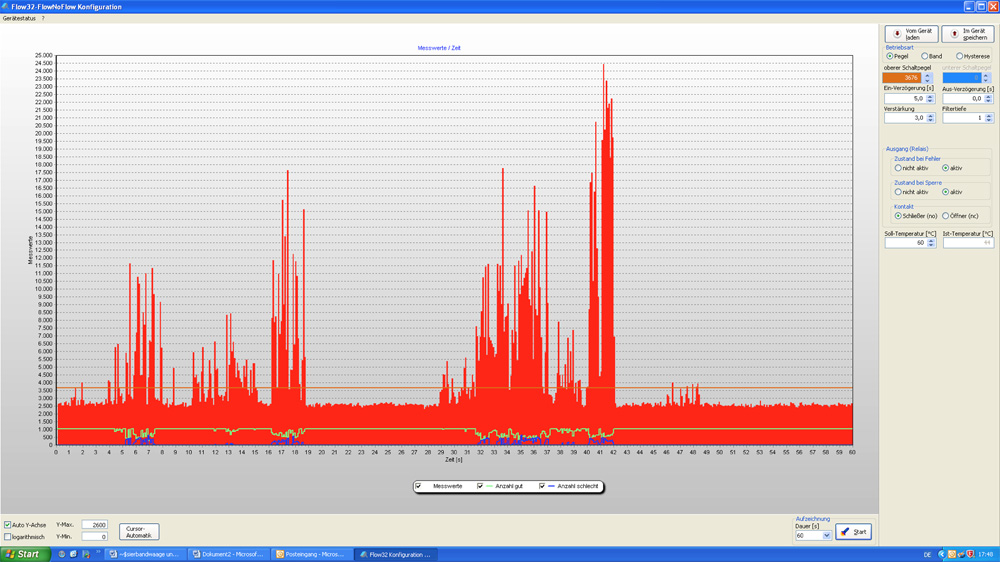Open the question mark help menu

click(x=43, y=18)
